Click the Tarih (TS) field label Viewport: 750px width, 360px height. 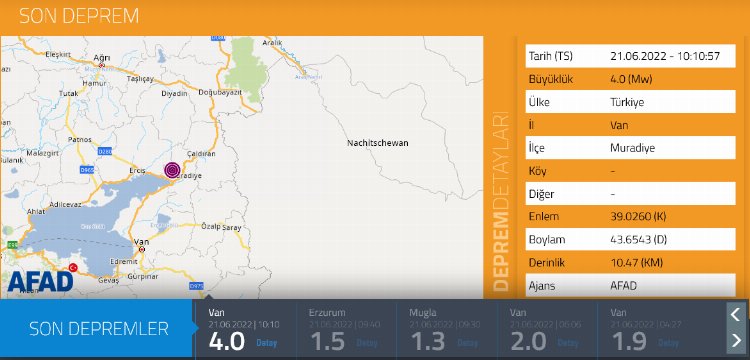pyautogui.click(x=551, y=56)
